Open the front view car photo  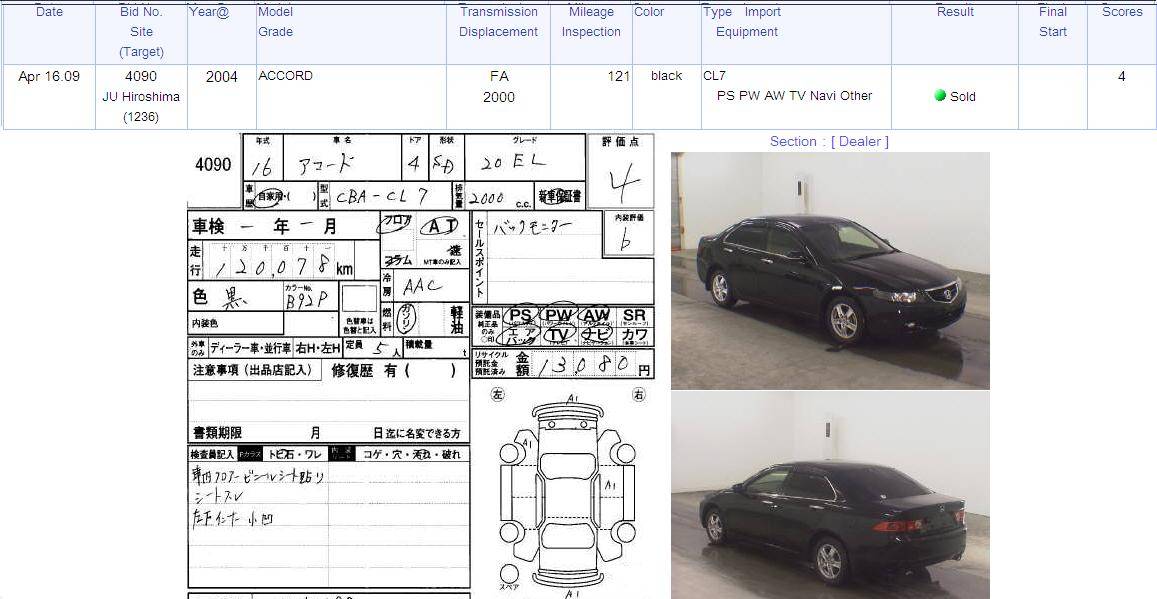[830, 270]
